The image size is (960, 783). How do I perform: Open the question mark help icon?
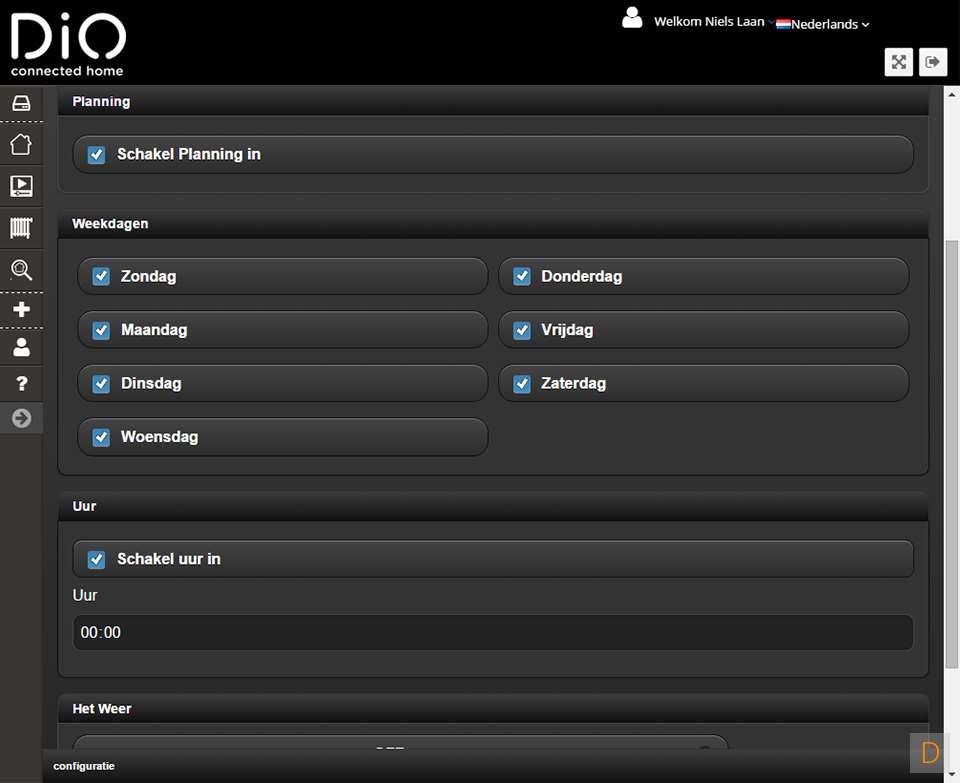click(x=21, y=384)
